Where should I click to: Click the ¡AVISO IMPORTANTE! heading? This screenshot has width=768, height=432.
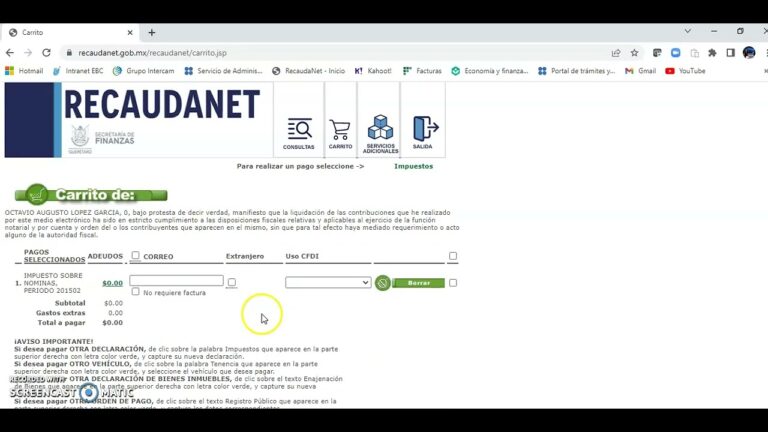(54, 341)
